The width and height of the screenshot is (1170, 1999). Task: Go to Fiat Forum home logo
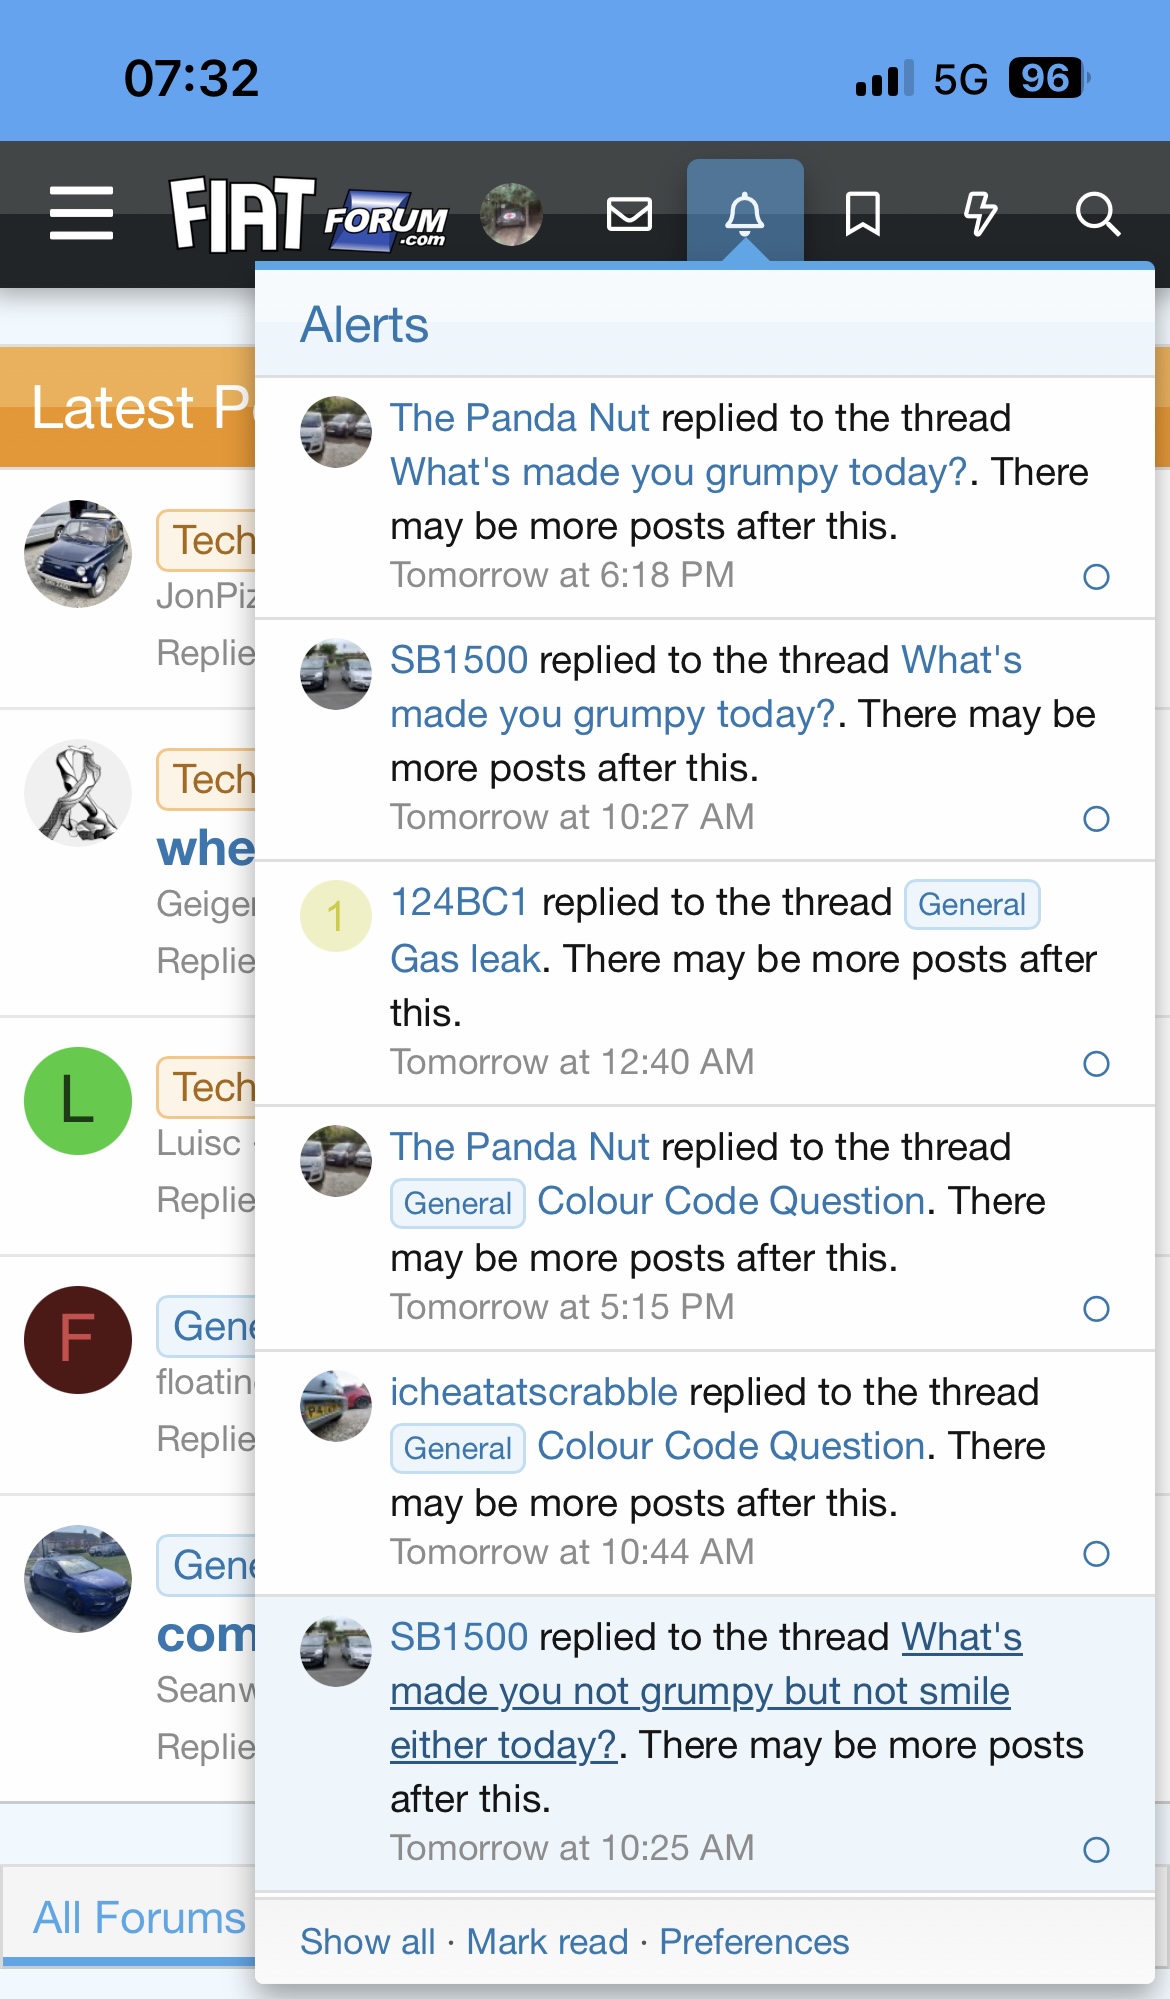[309, 214]
